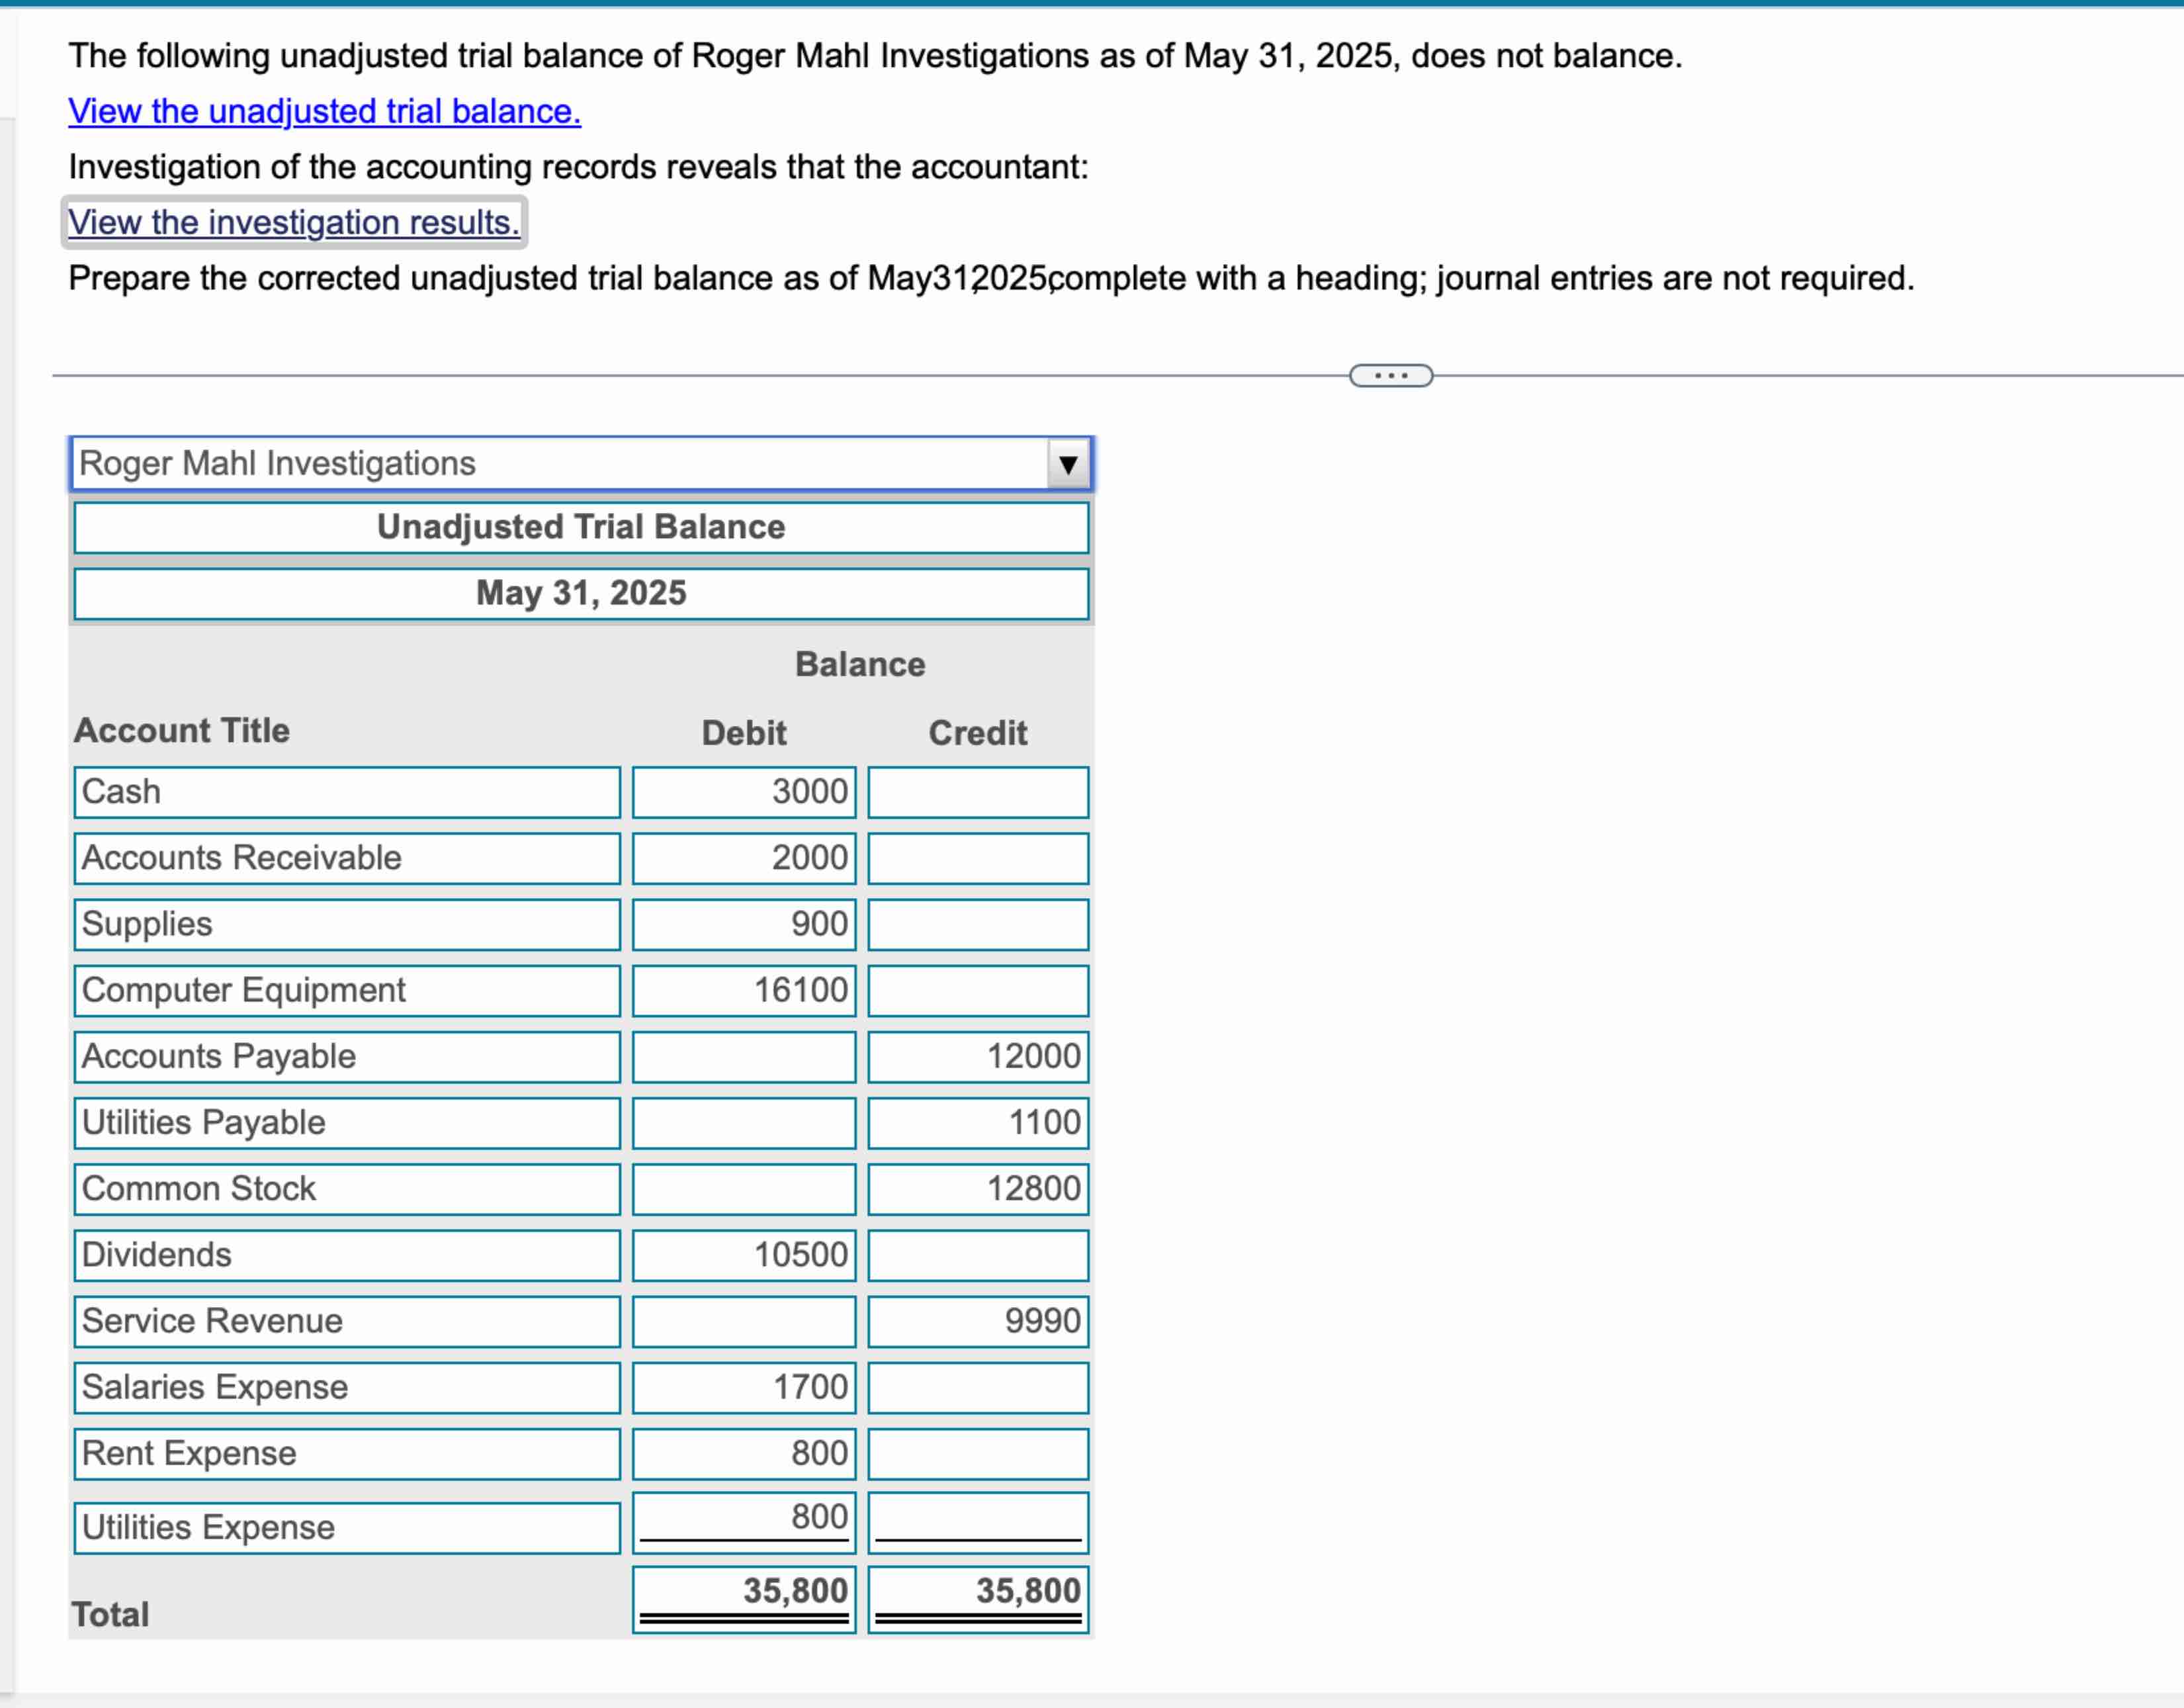Screen dimensions: 2184x1708
Task: Click the Accounts Receivable account title field
Action: click(346, 858)
